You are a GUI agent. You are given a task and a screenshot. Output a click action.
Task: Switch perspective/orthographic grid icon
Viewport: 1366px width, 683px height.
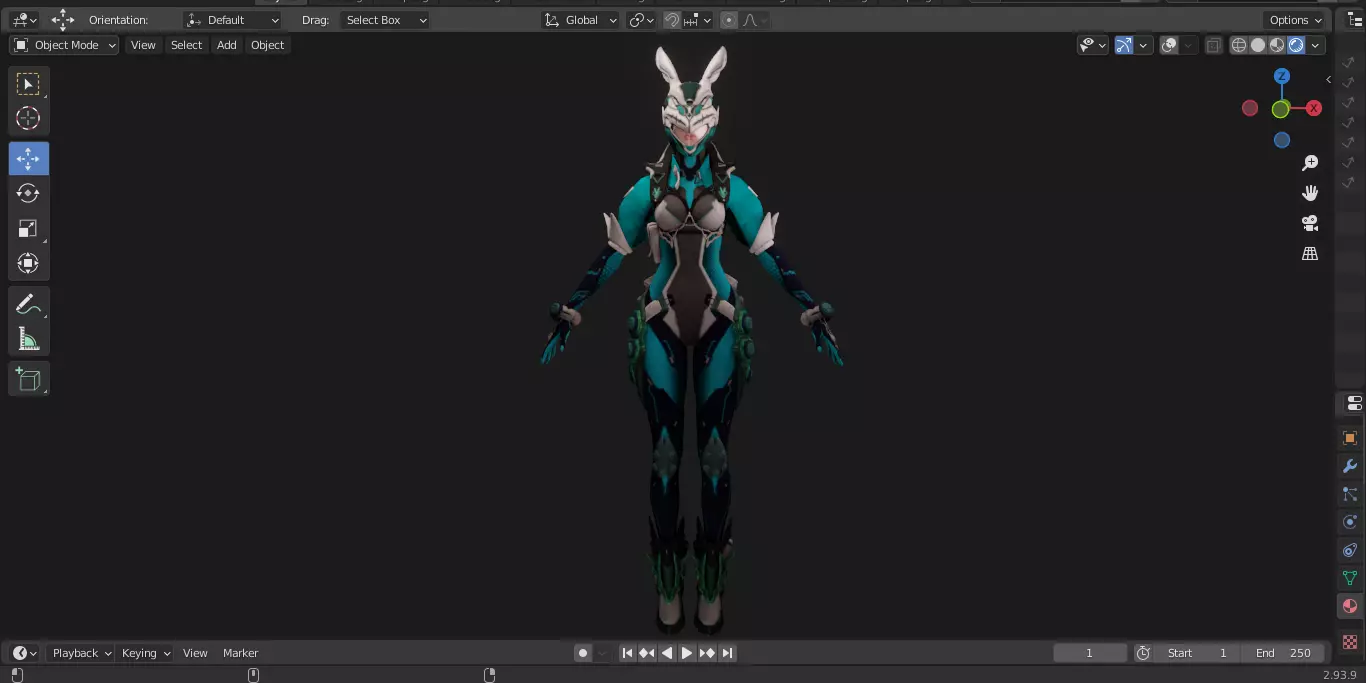click(1310, 254)
